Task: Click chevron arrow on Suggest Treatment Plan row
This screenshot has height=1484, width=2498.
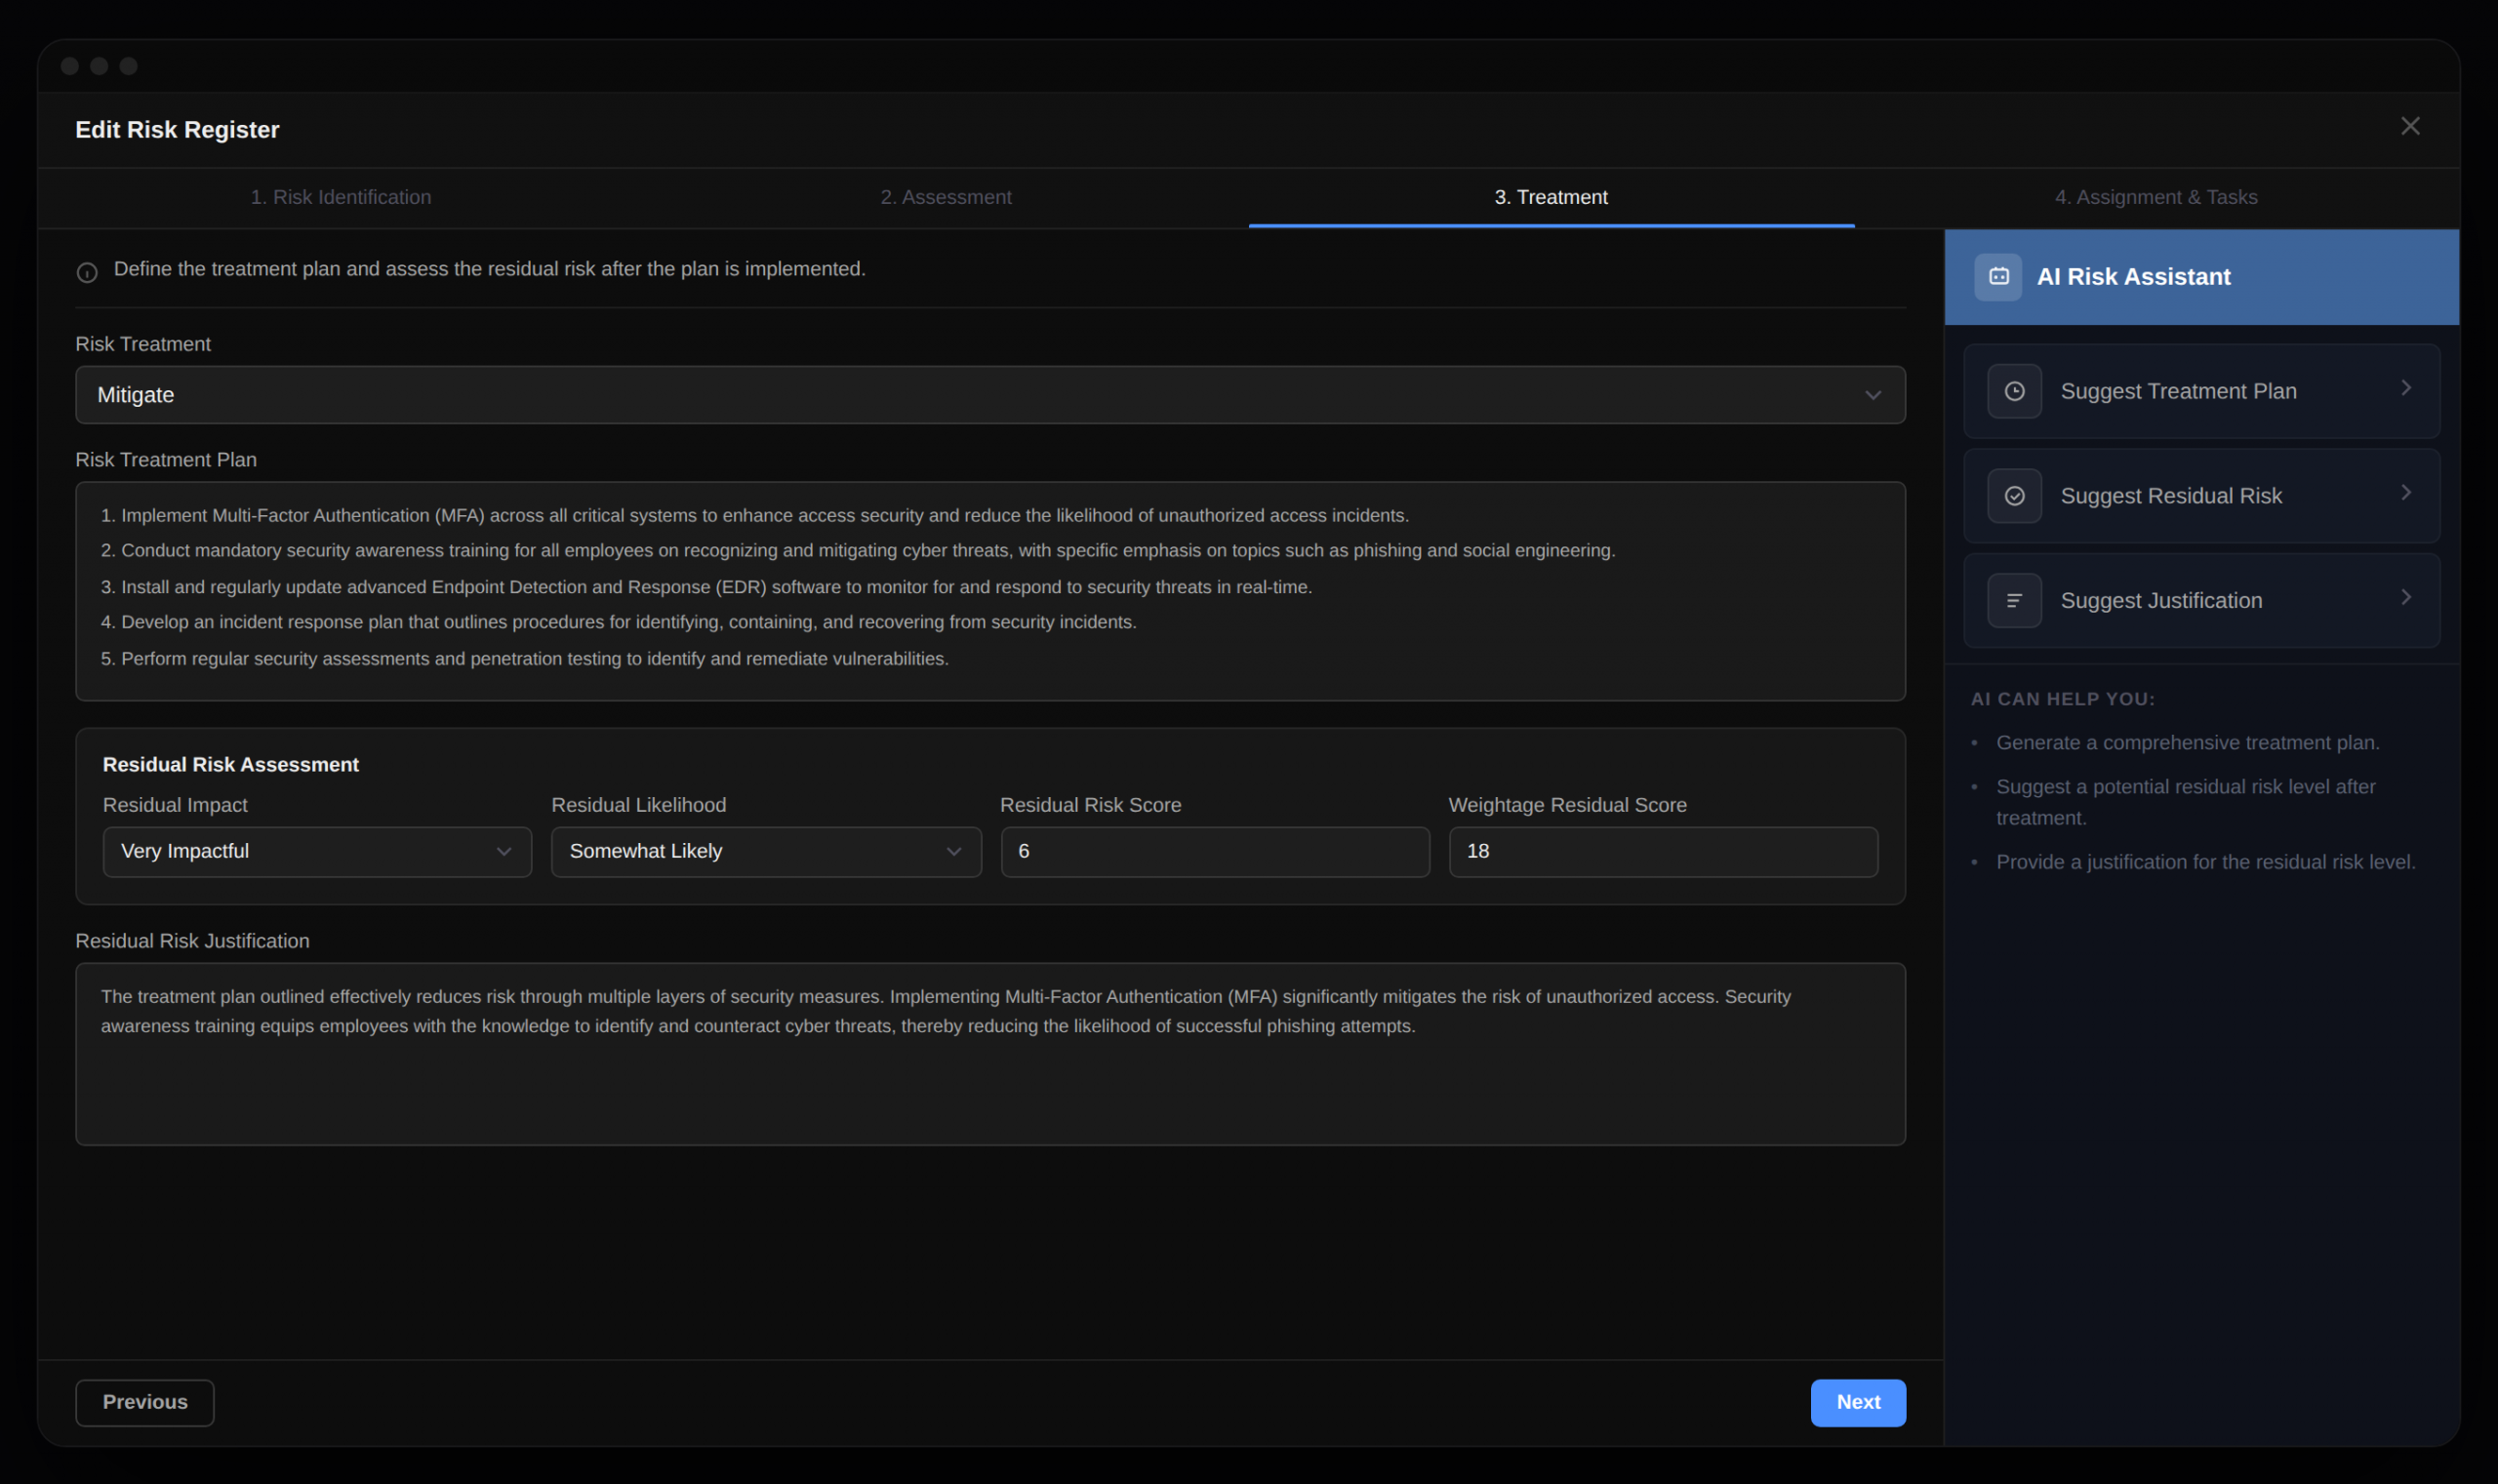Action: (2405, 388)
